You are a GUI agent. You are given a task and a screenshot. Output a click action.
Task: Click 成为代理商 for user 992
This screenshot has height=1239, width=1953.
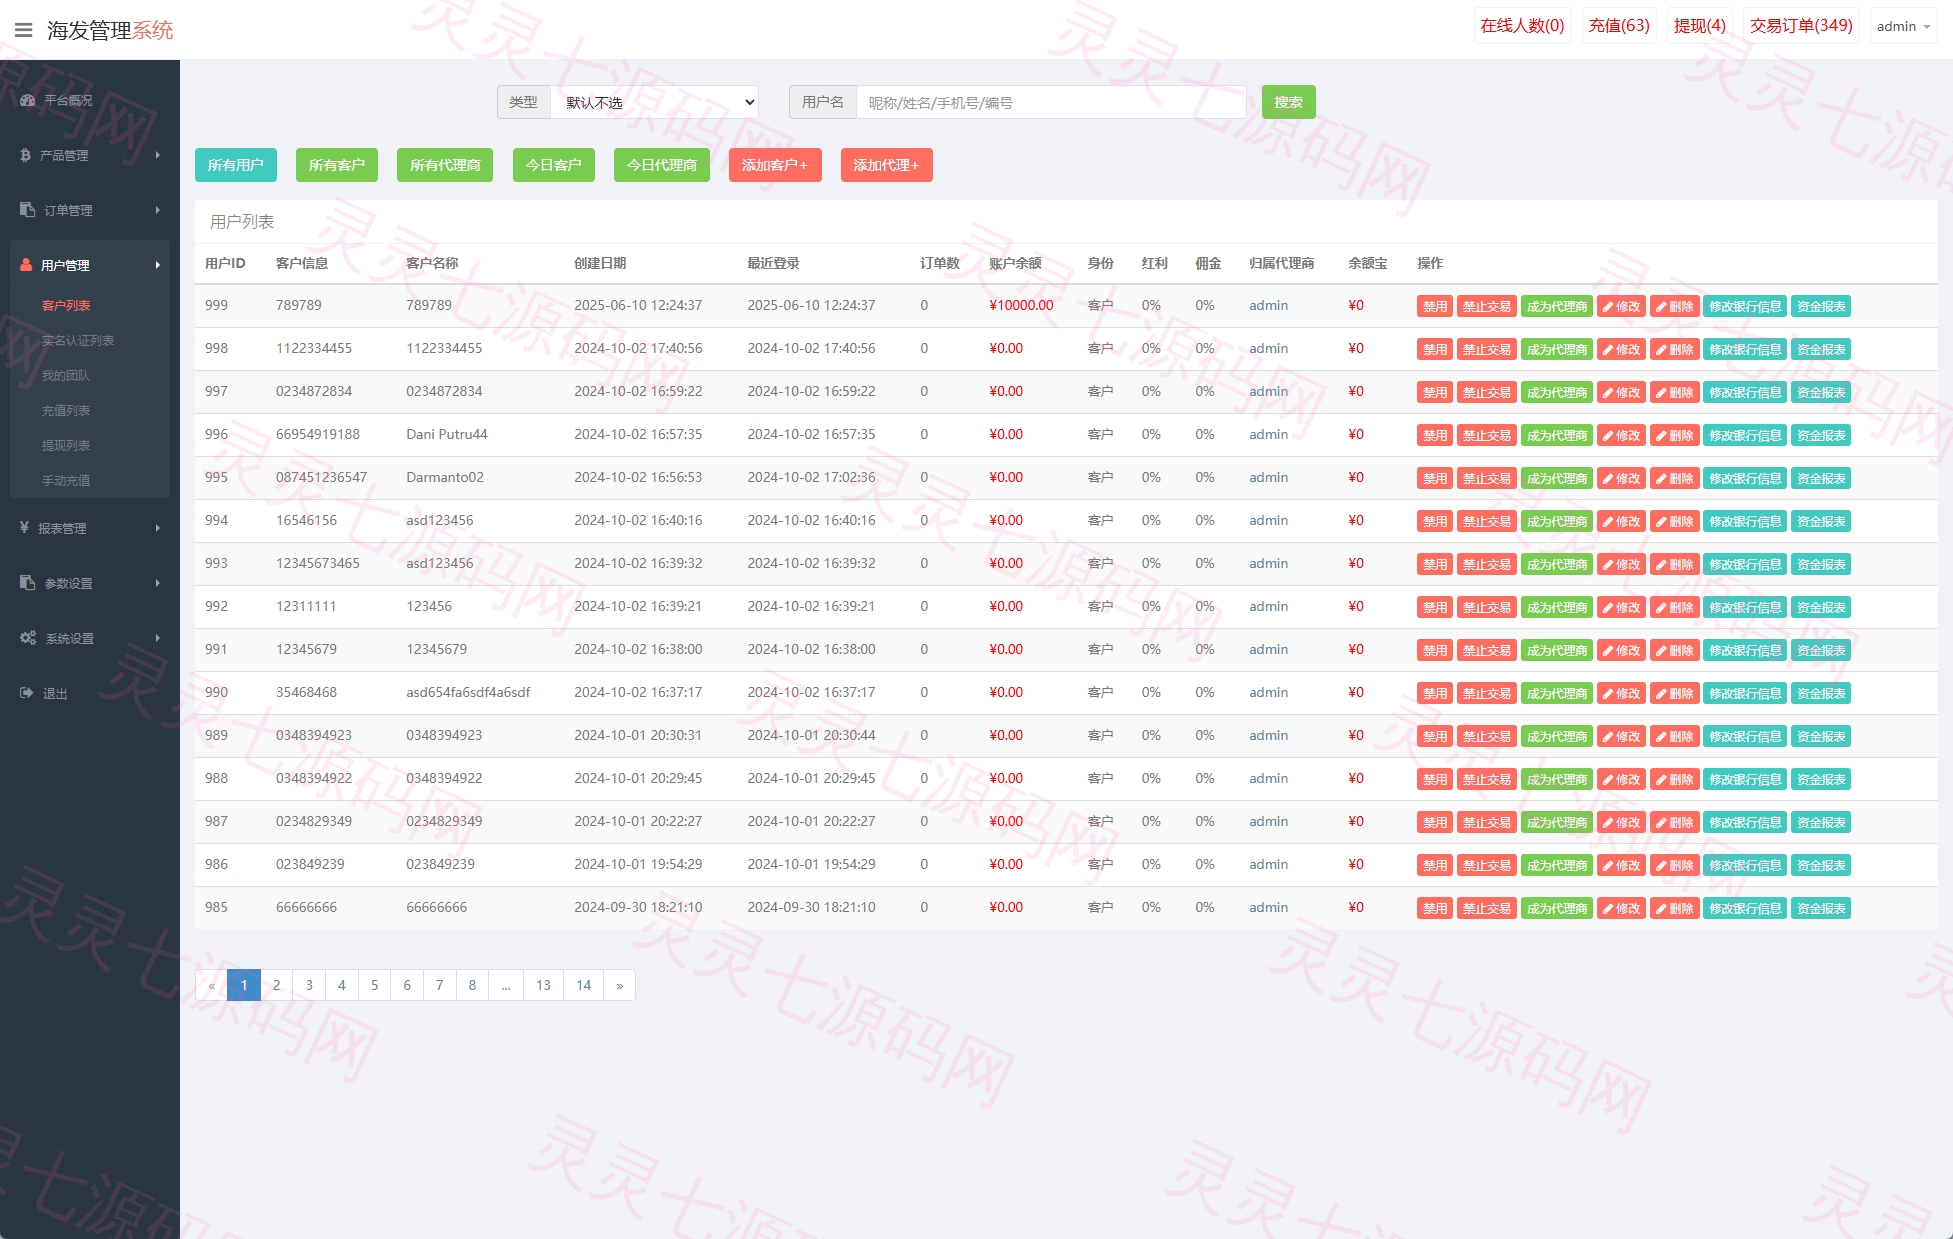tap(1556, 607)
